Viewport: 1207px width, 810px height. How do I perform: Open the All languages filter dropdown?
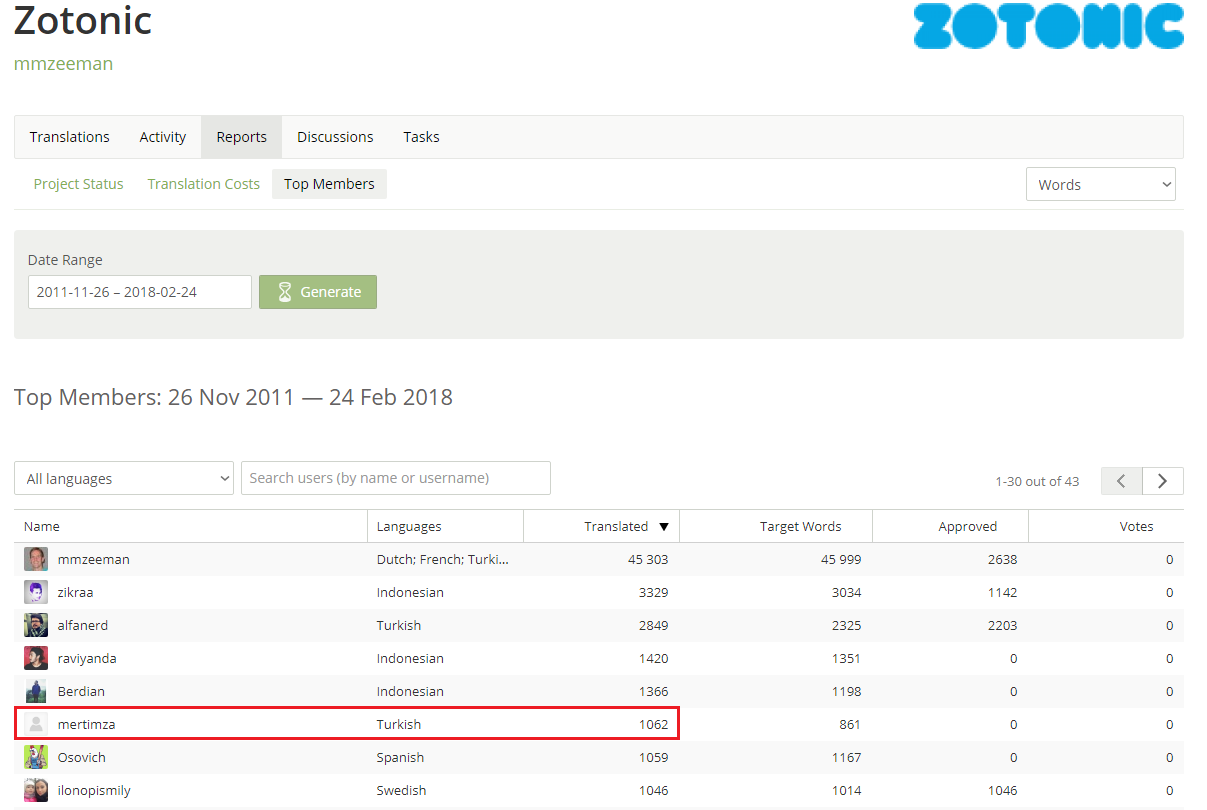click(124, 478)
